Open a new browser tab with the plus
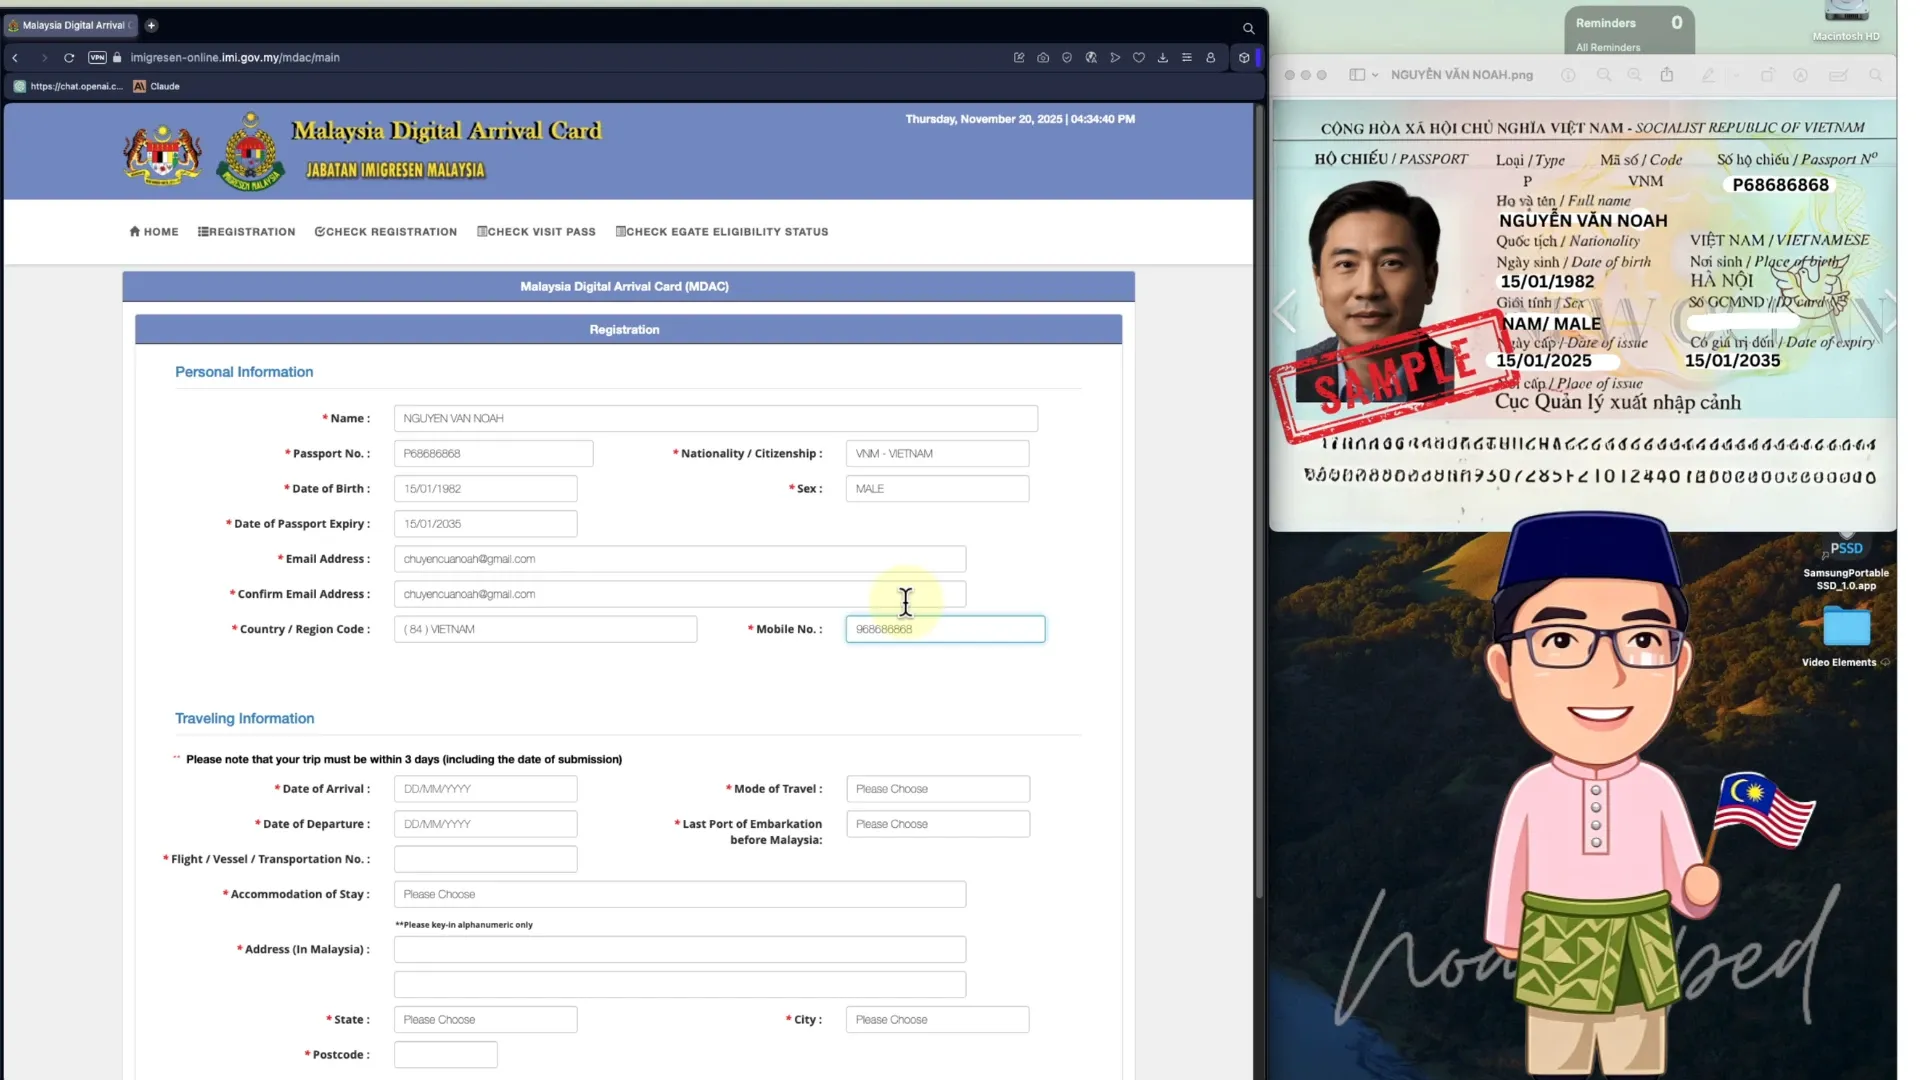The image size is (1920, 1080). click(x=151, y=25)
